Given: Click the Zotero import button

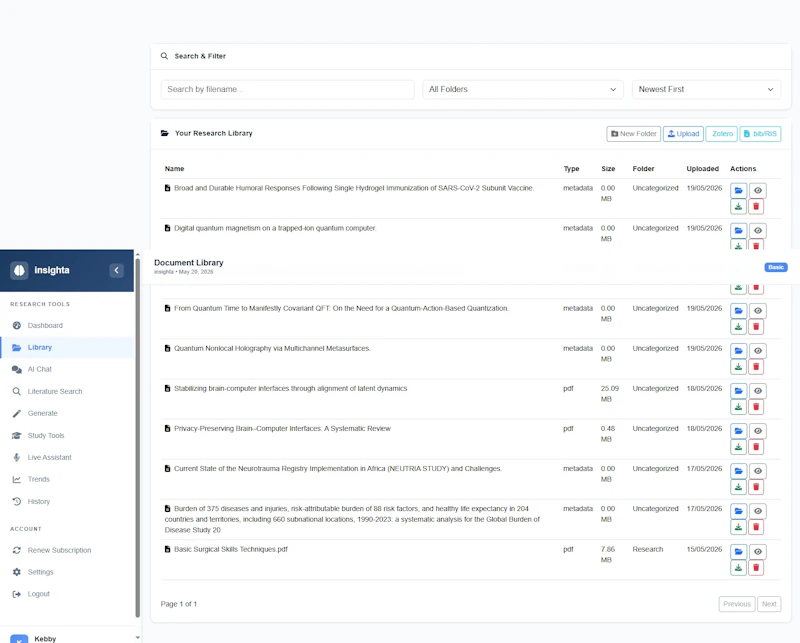Looking at the screenshot, I should pyautogui.click(x=721, y=134).
